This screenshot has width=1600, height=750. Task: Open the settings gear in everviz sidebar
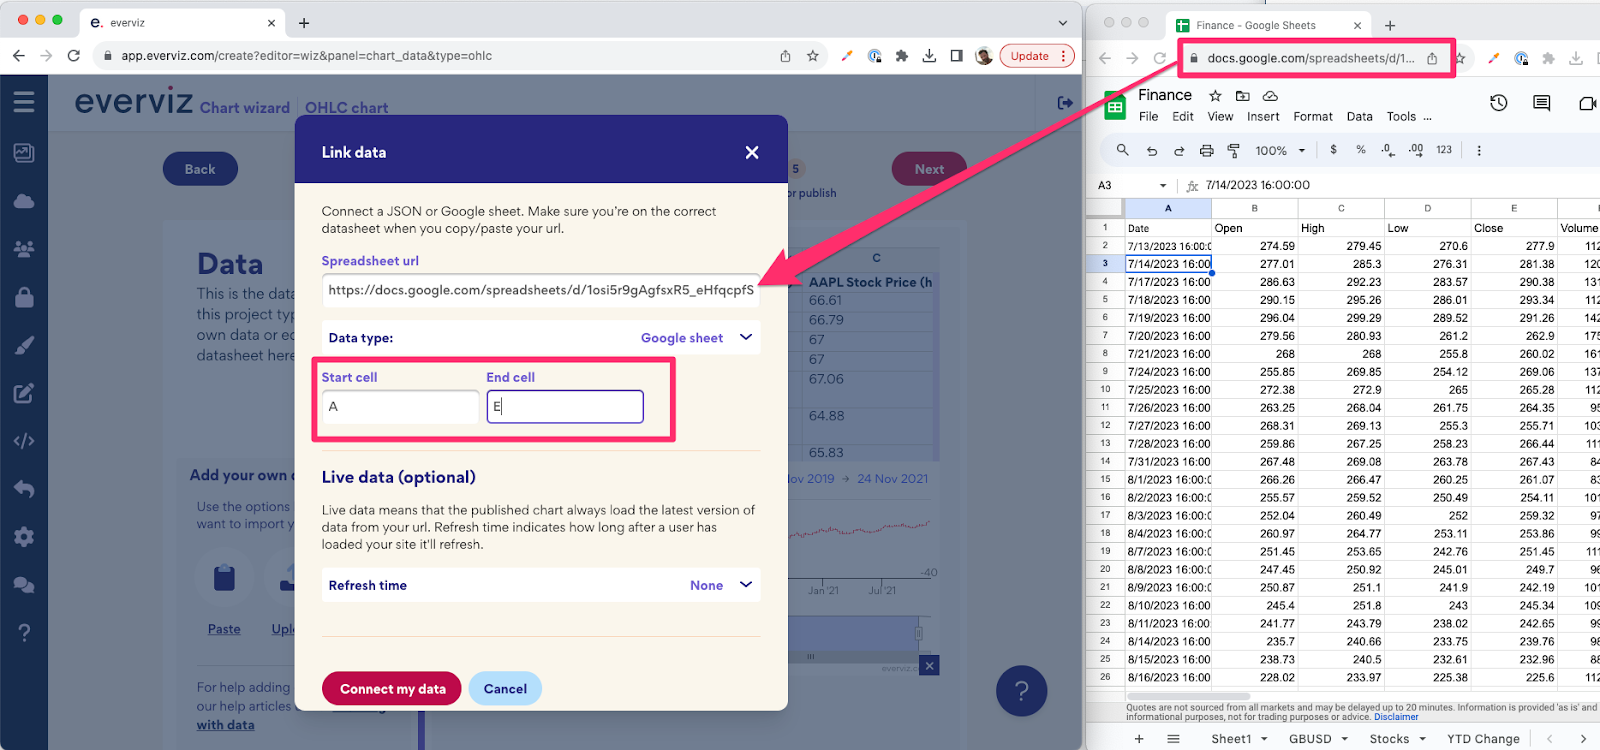[x=24, y=537]
